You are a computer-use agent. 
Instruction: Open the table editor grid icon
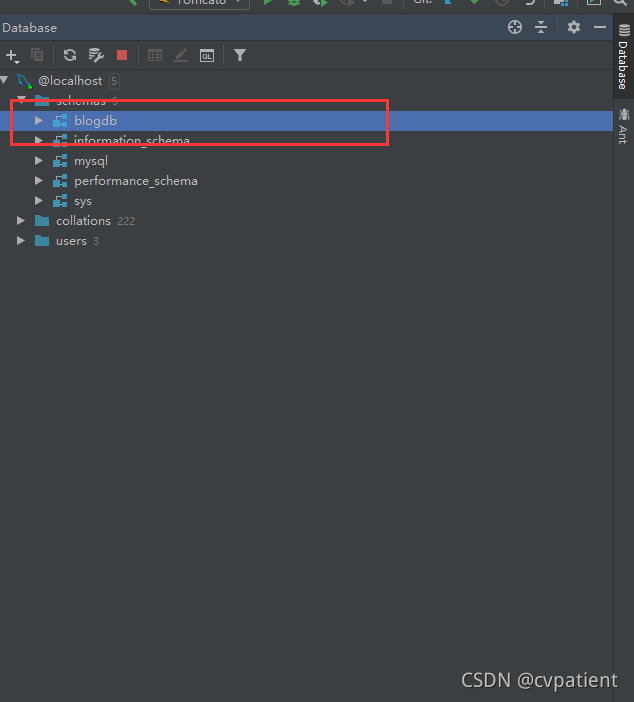[155, 55]
